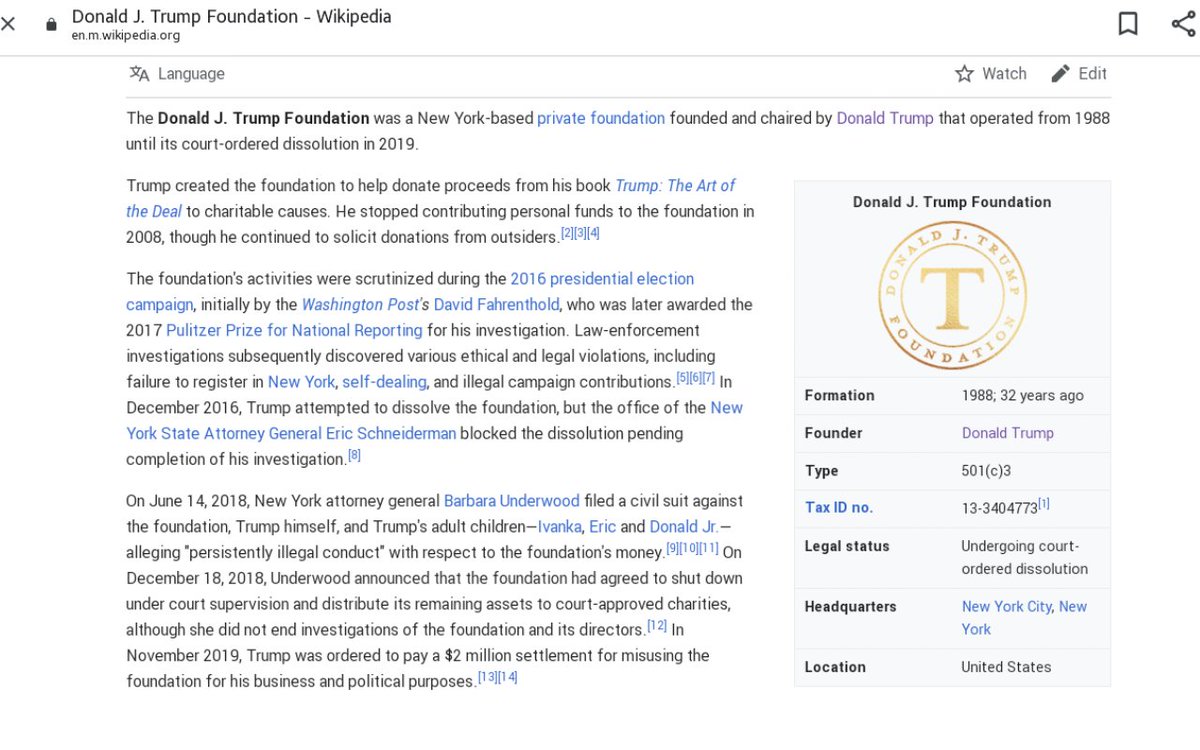
Task: Click the Edit pencil icon
Action: [1061, 73]
